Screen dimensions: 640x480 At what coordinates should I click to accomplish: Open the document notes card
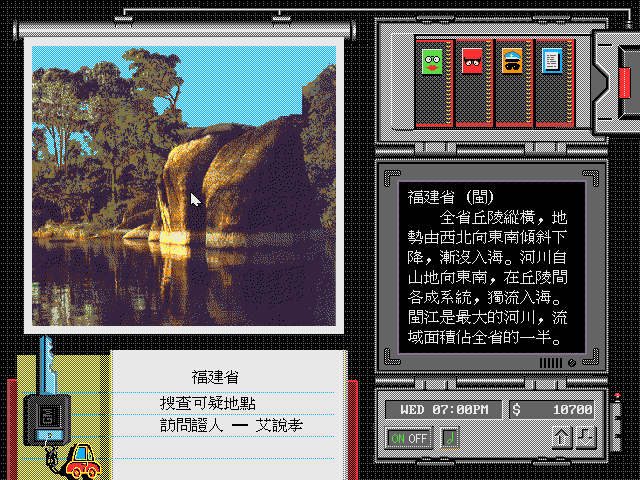[552, 61]
